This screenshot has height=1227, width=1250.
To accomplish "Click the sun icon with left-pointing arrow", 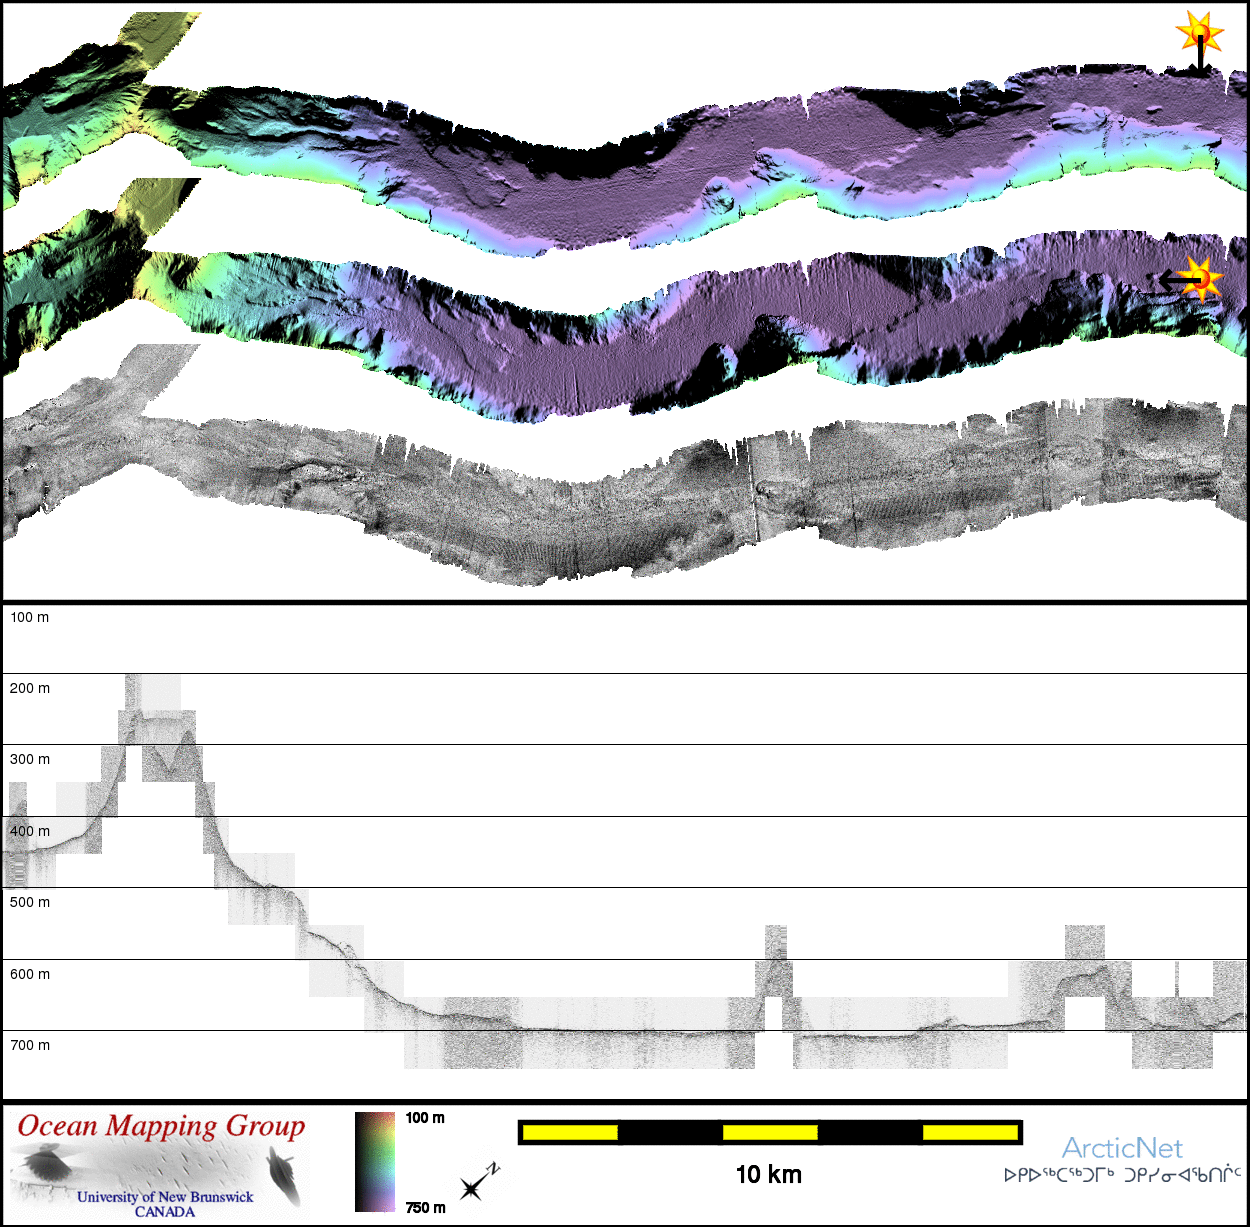I will pos(1201,279).
